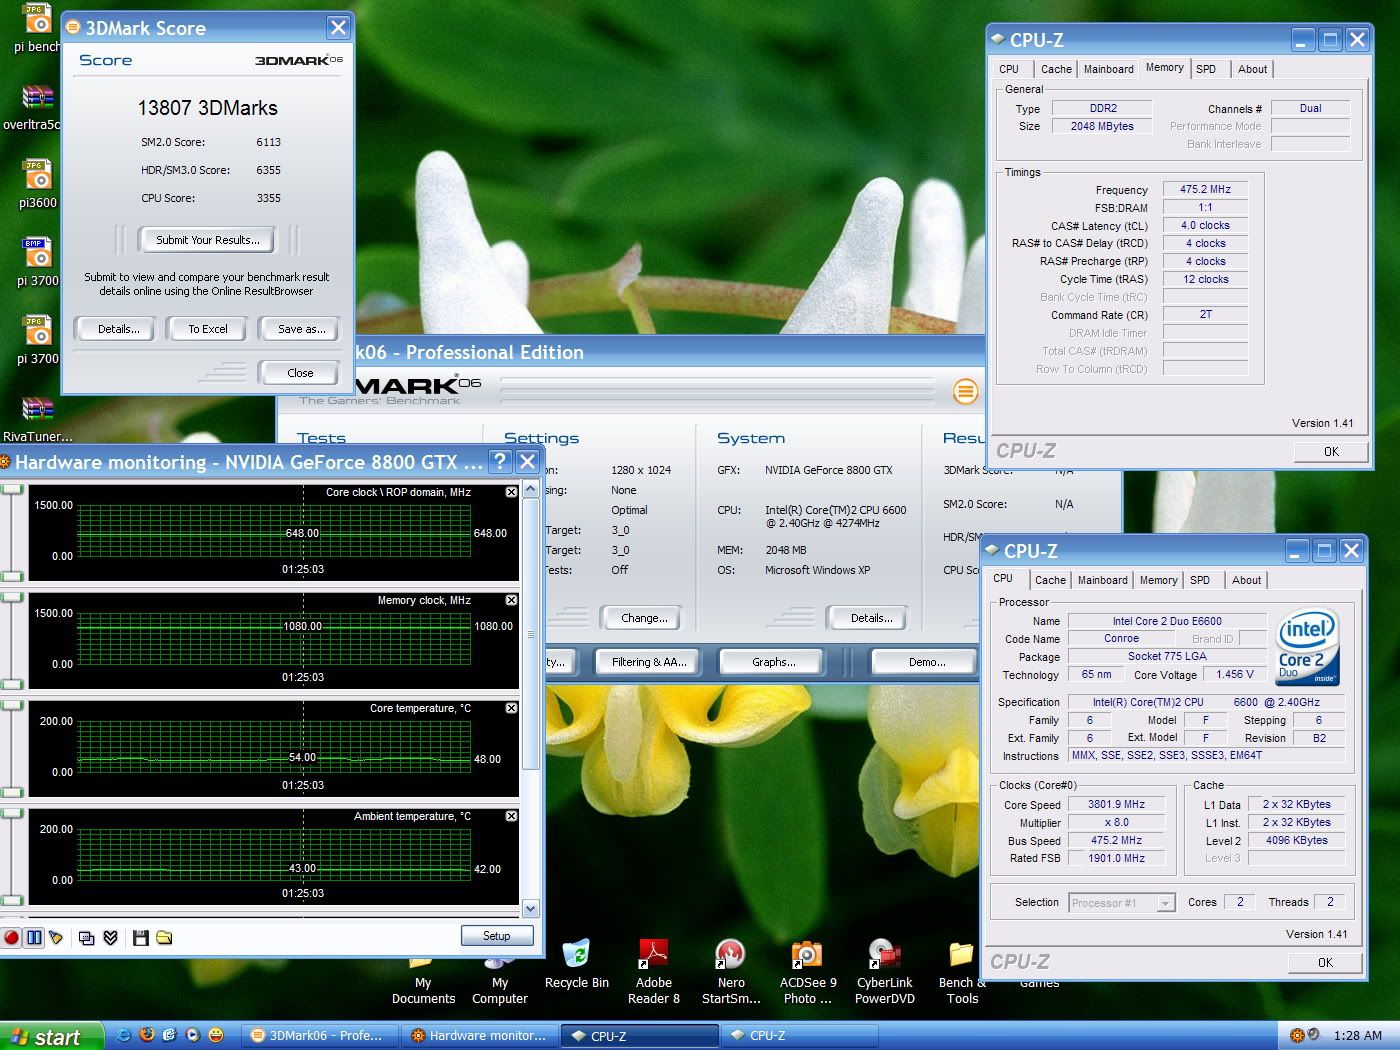Open the Bench & Tools desktop folder

click(x=962, y=972)
